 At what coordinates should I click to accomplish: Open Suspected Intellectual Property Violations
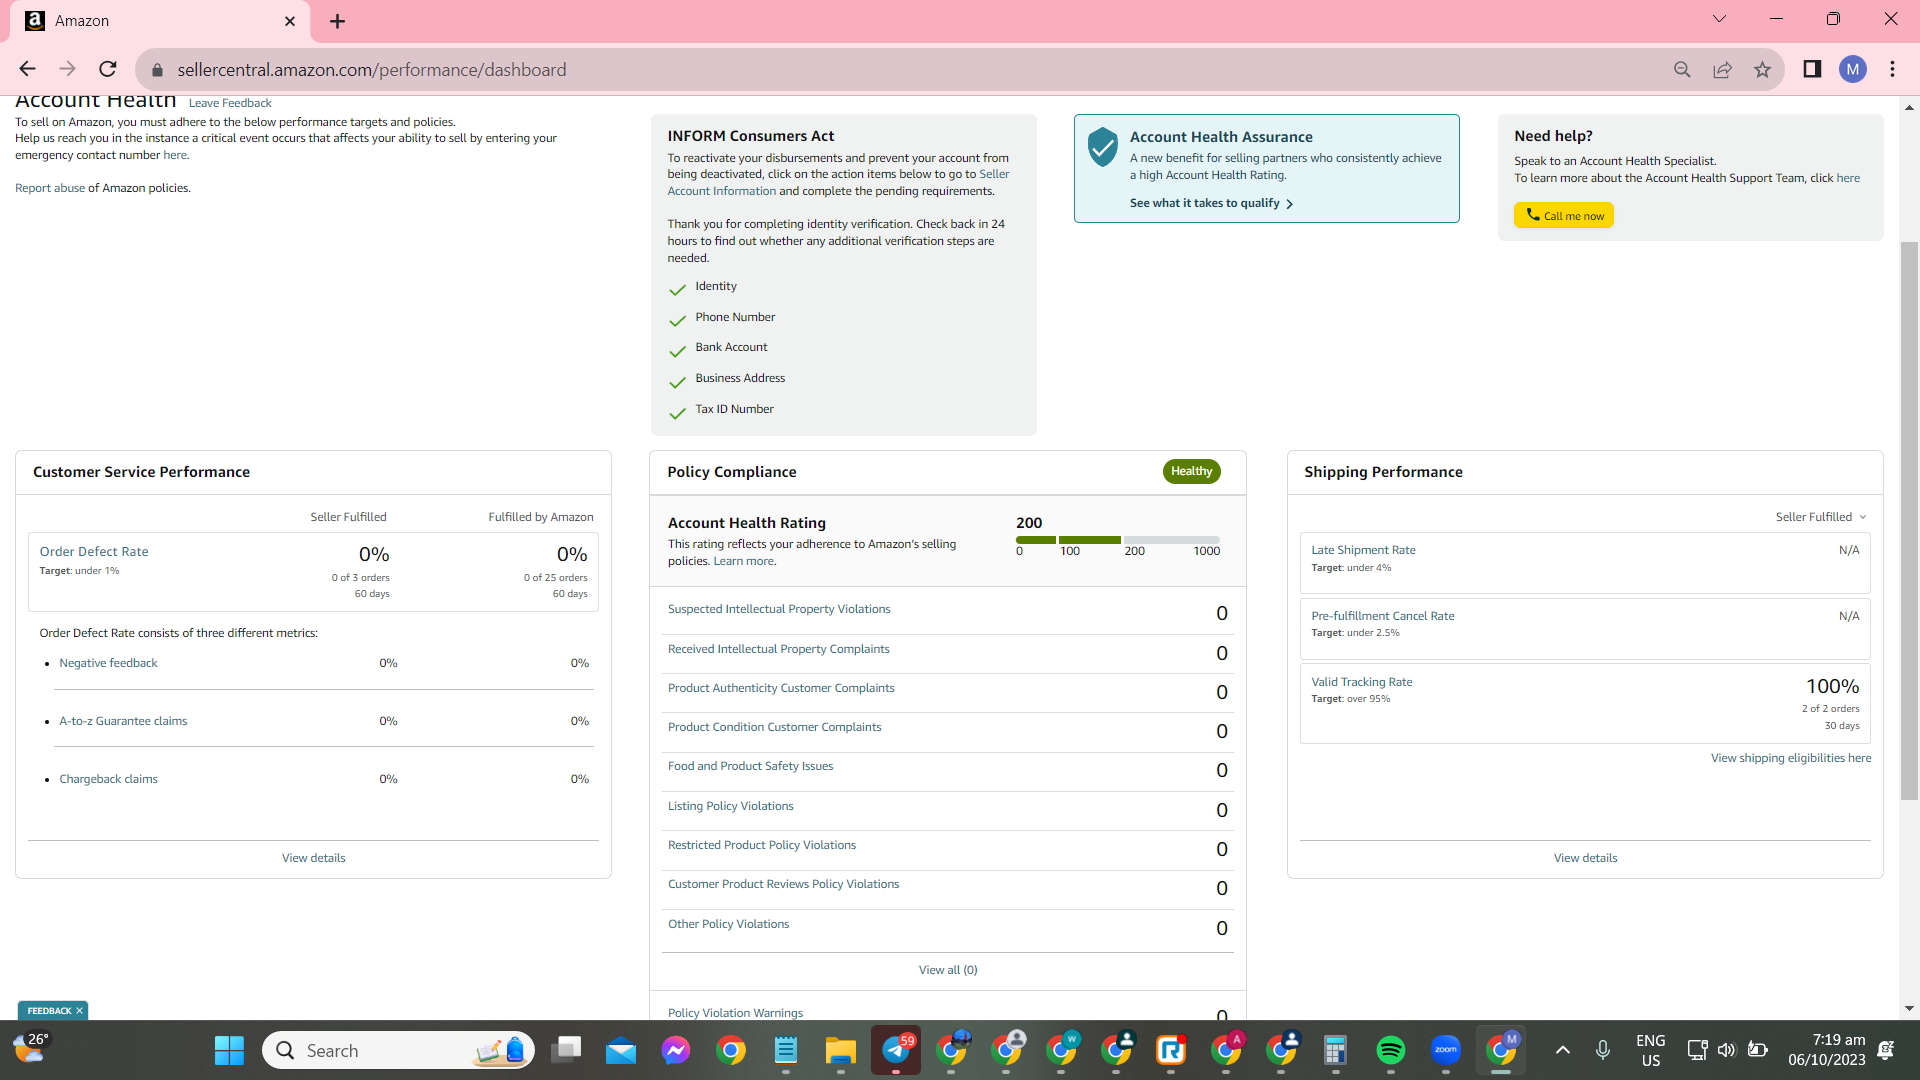[779, 609]
